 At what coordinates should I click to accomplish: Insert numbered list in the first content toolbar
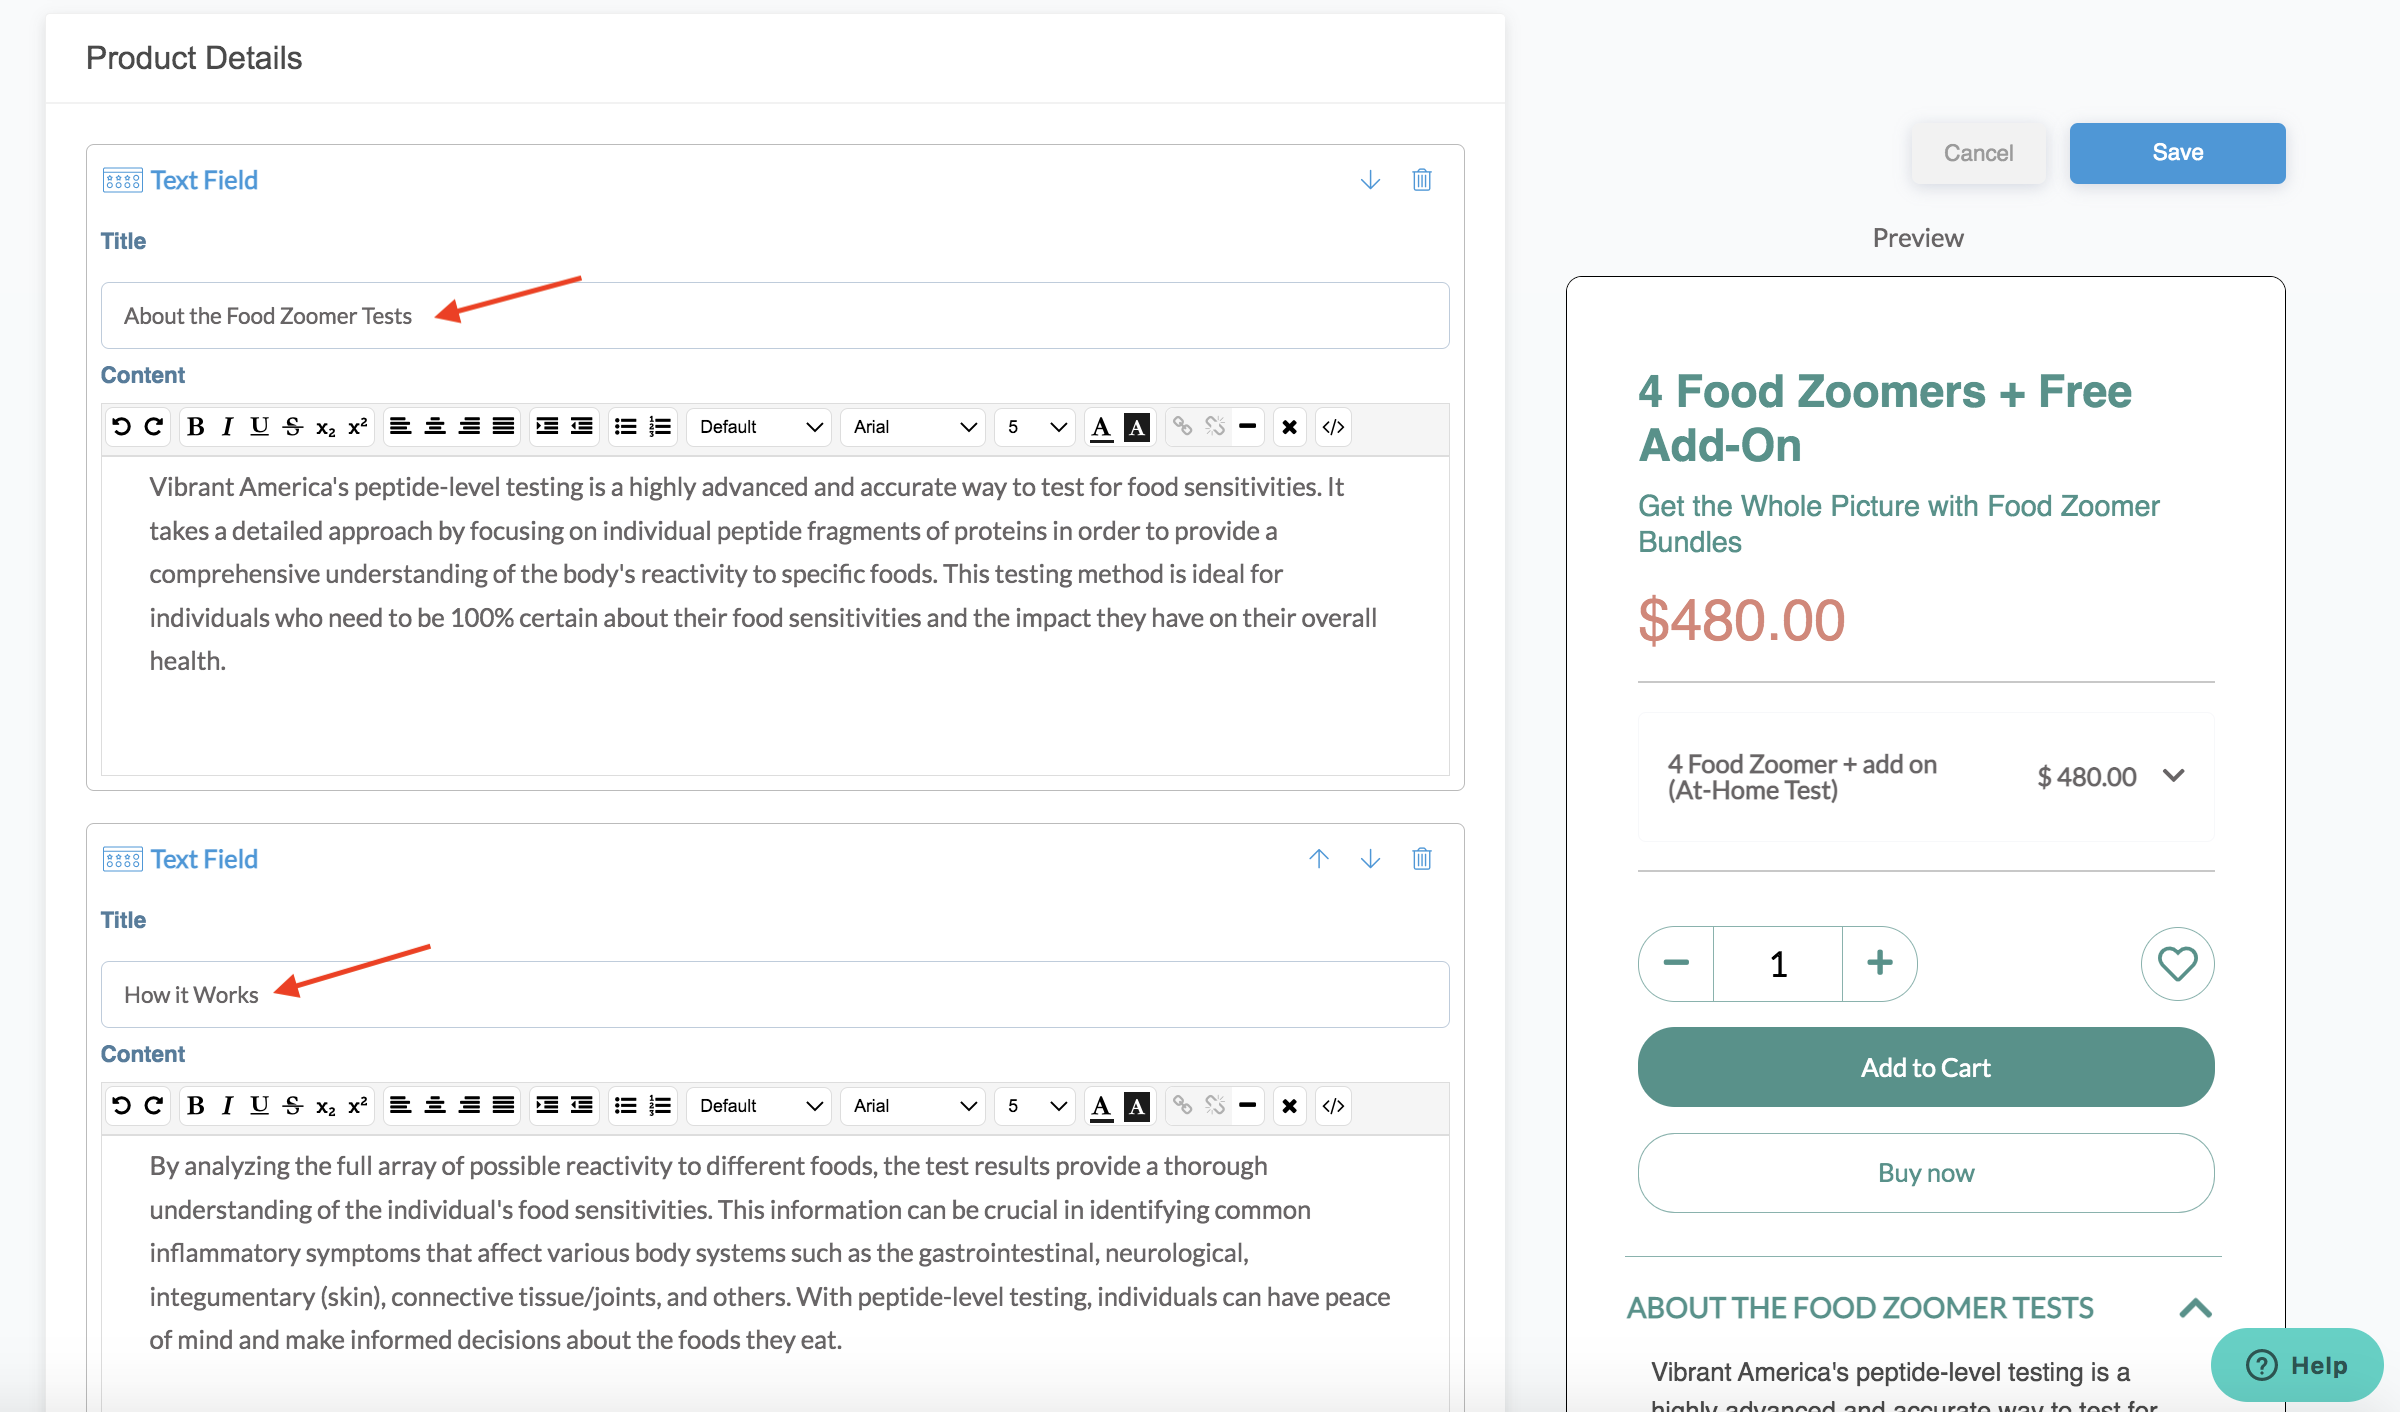tap(660, 427)
